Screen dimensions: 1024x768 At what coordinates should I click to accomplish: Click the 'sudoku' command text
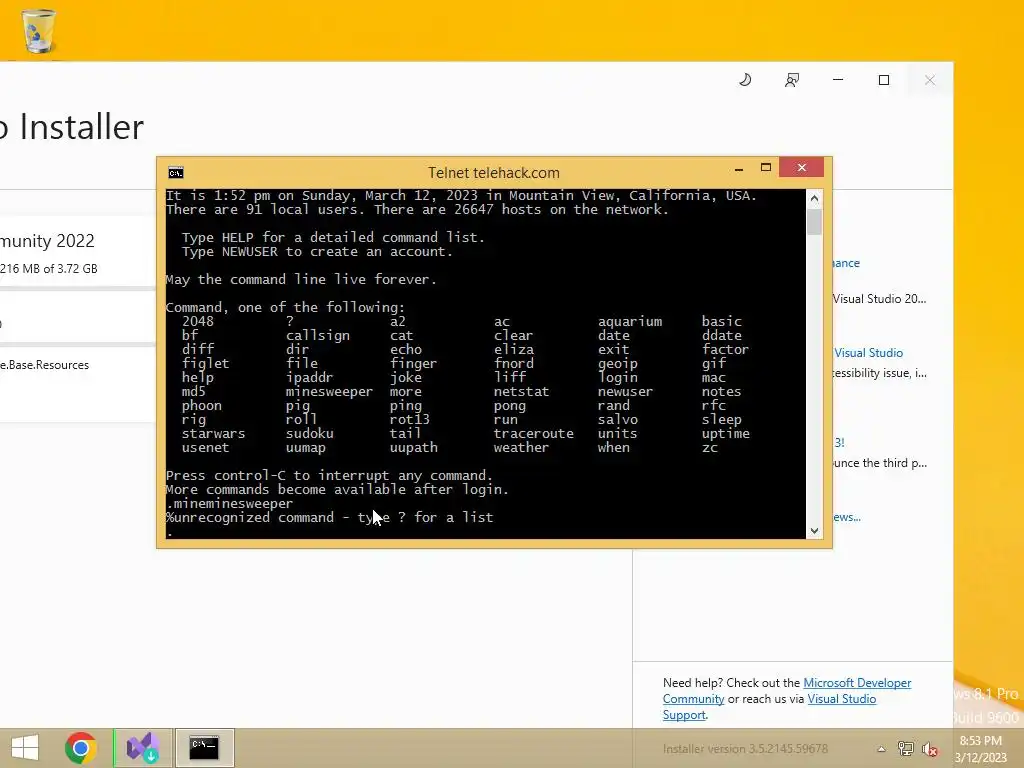[x=310, y=434]
